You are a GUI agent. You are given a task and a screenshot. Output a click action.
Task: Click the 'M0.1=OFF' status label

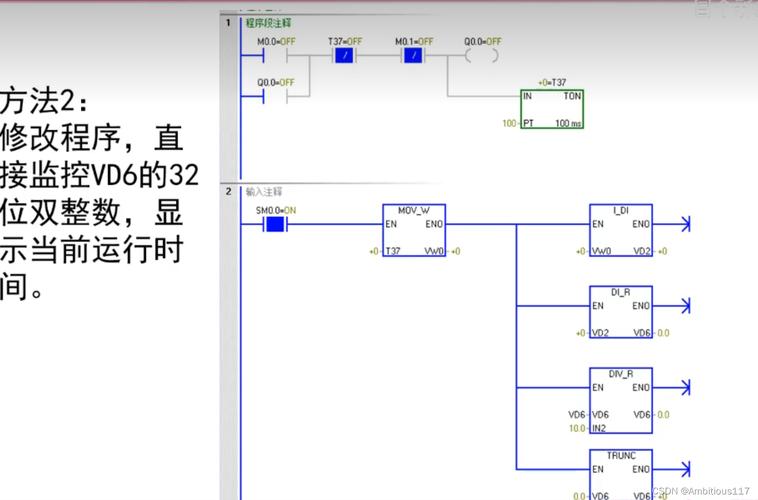(414, 42)
